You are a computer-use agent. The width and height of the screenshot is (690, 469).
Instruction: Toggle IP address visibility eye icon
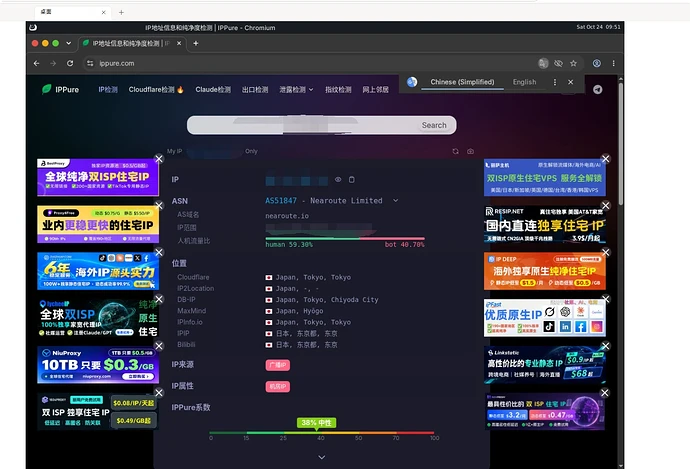pos(338,180)
